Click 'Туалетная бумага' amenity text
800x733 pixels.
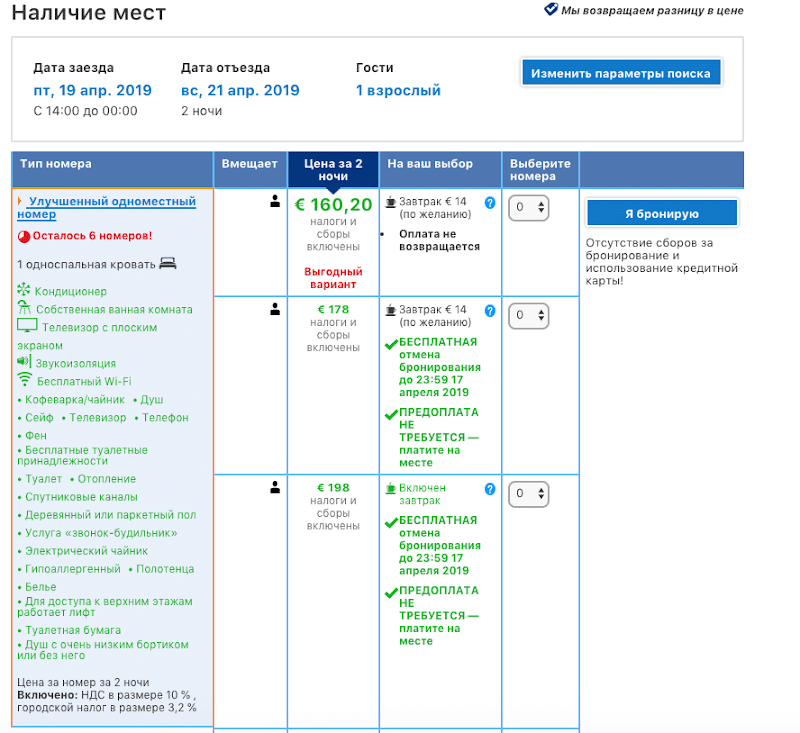pos(73,630)
